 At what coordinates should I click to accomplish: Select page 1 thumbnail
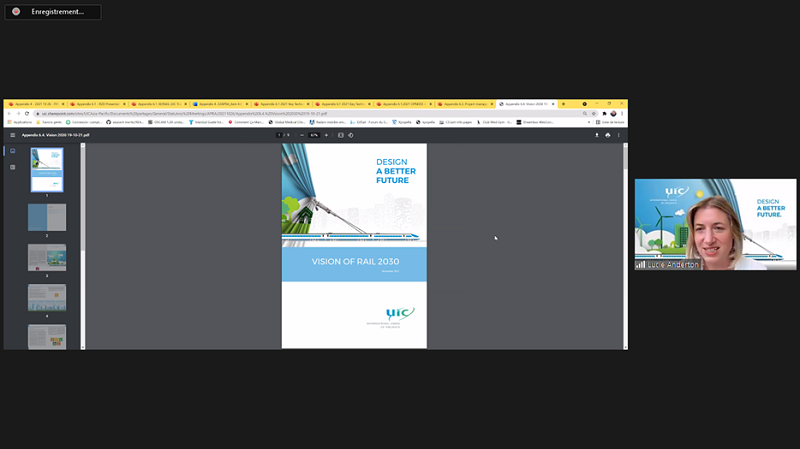47,170
